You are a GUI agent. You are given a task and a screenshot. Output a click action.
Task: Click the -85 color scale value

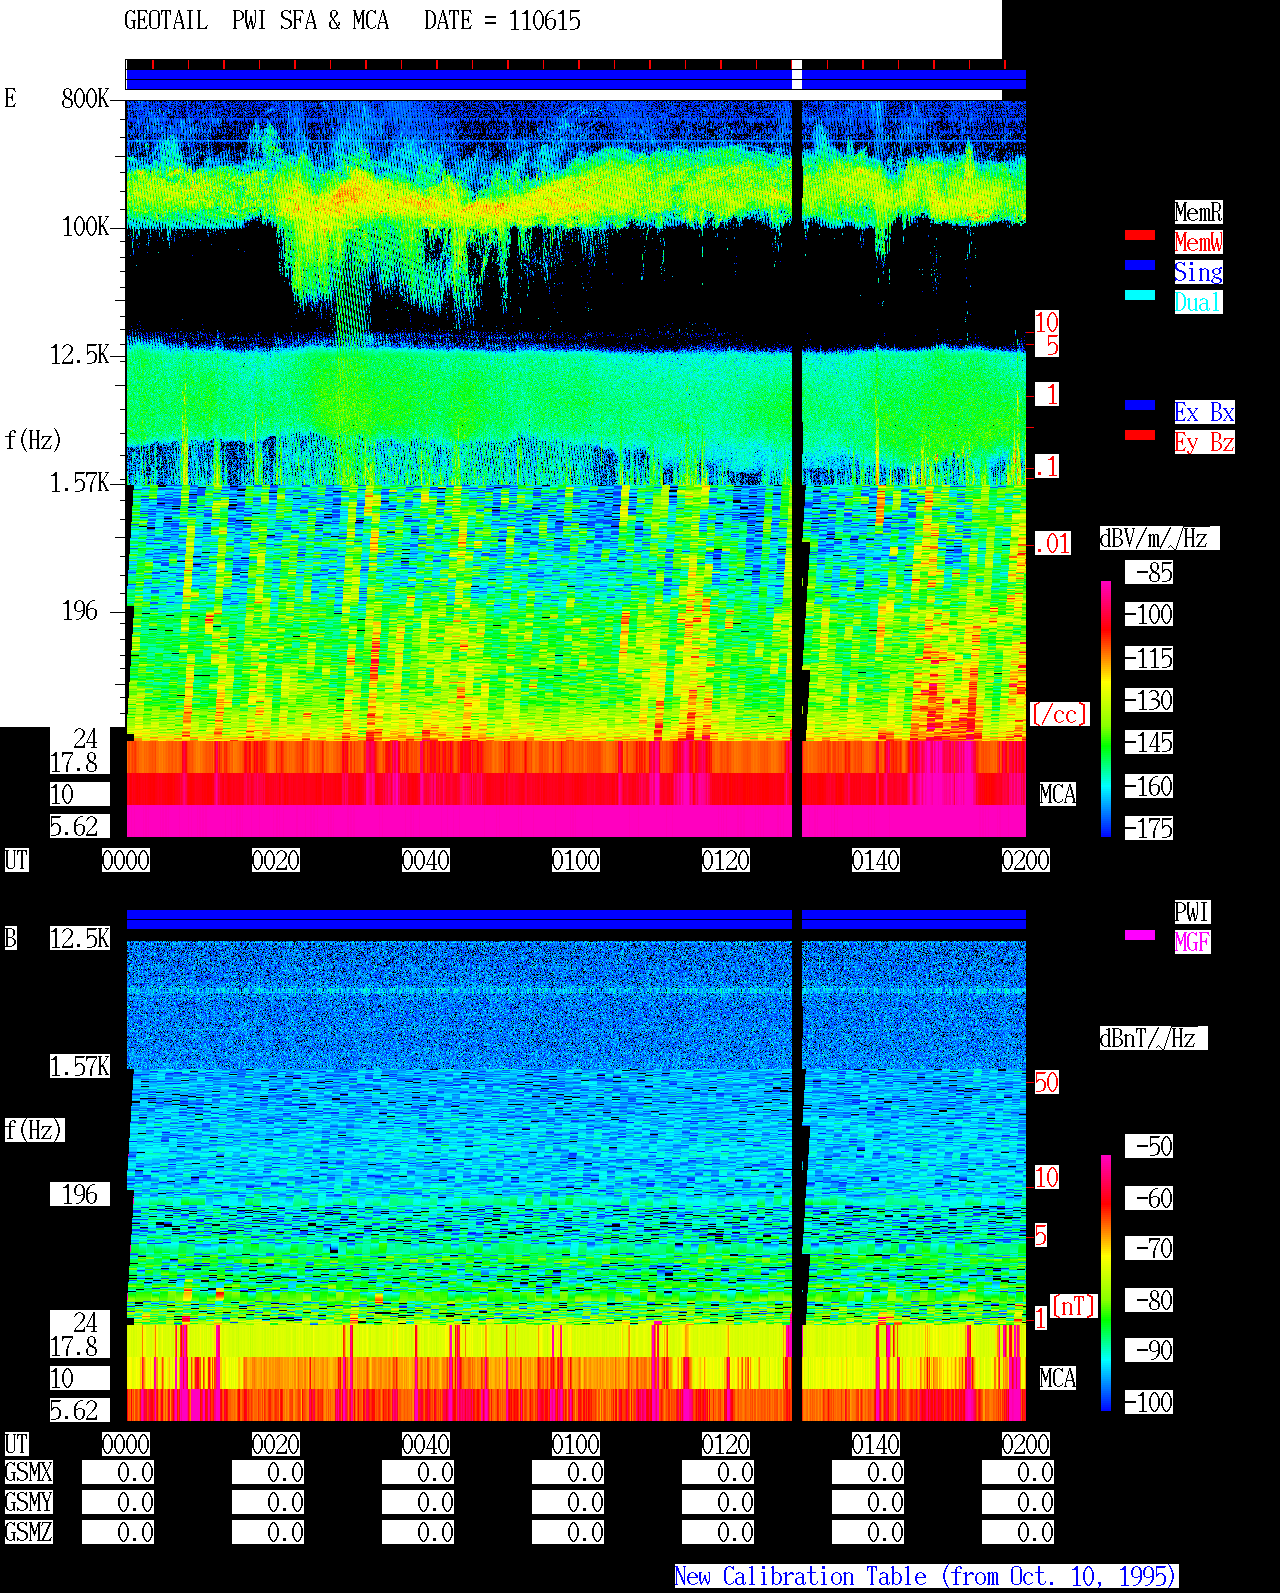[x=1149, y=572]
